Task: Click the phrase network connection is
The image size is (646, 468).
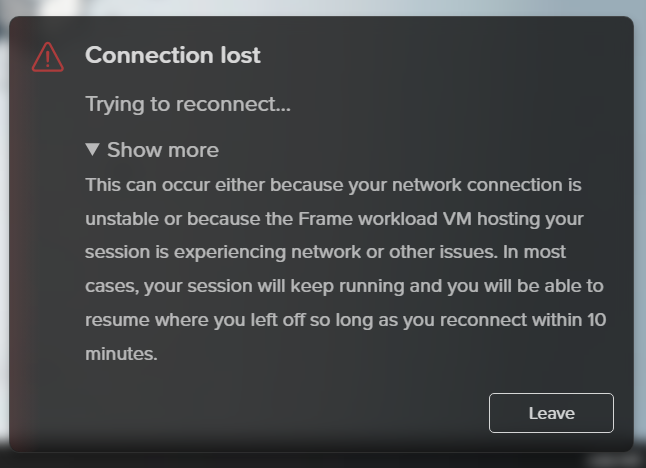Action: (485, 186)
